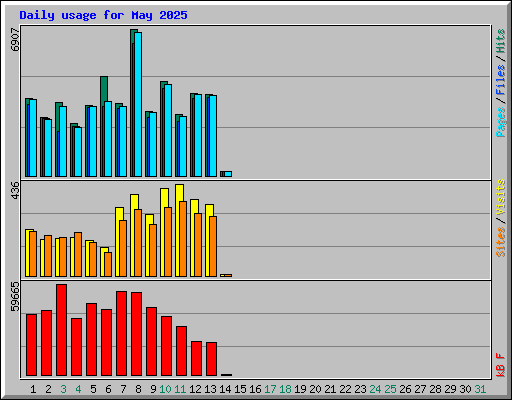
Task: Click the red KB bar for day 13
Action: tap(211, 359)
